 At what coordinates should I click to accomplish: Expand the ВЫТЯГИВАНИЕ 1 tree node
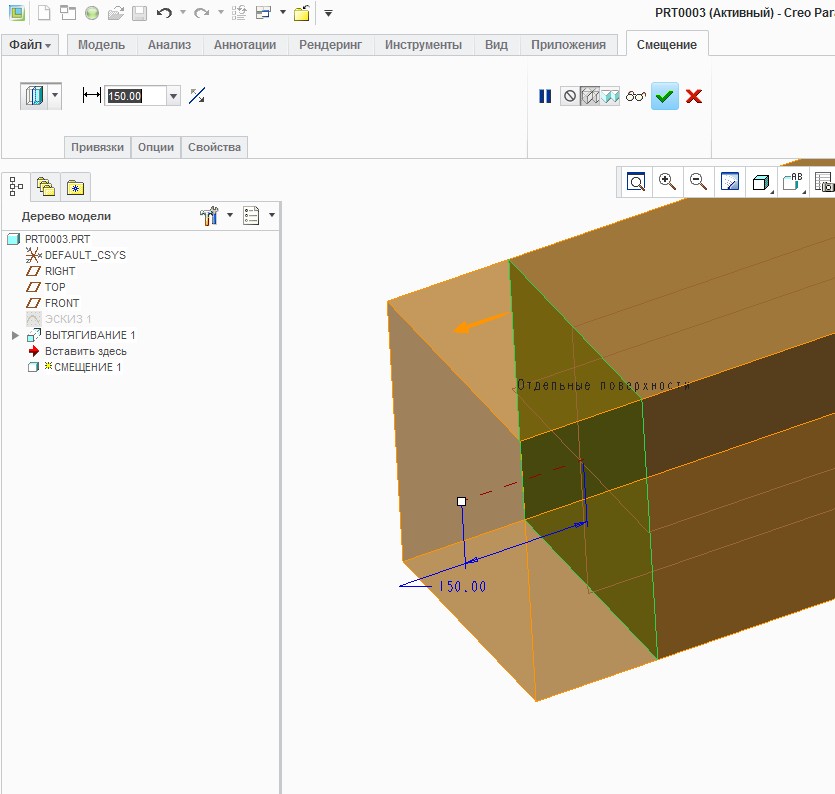coord(15,335)
